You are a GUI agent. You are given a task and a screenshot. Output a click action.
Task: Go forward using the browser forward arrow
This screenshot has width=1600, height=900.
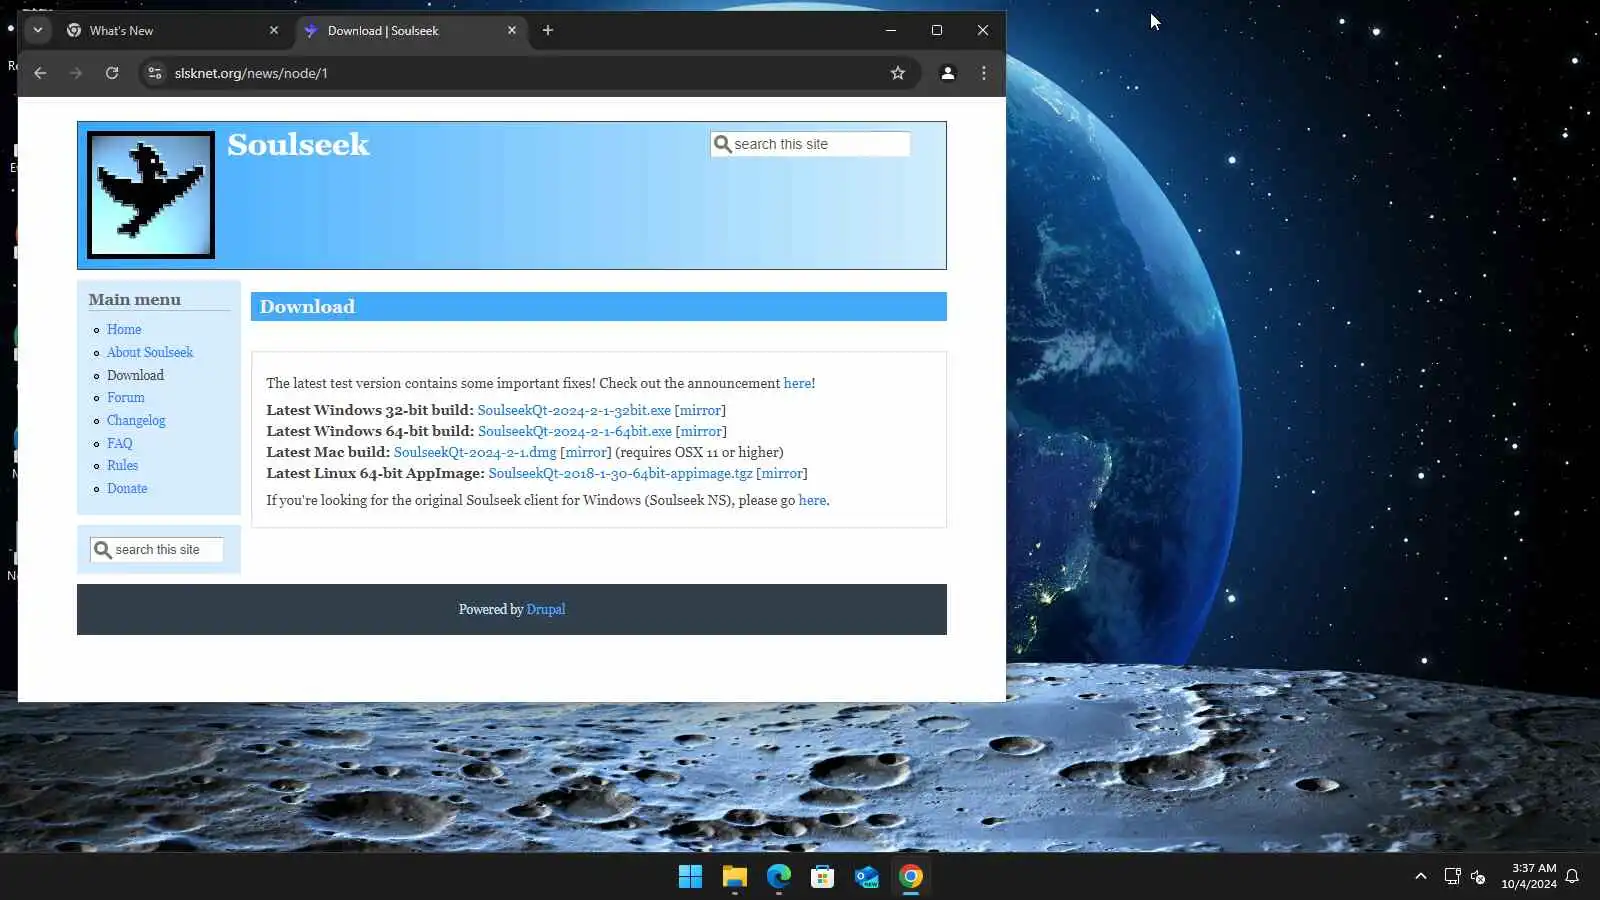[x=76, y=73]
